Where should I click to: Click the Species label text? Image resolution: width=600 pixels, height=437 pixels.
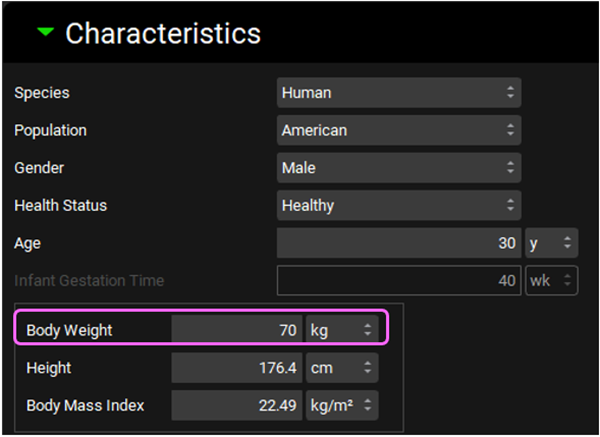click(x=42, y=93)
